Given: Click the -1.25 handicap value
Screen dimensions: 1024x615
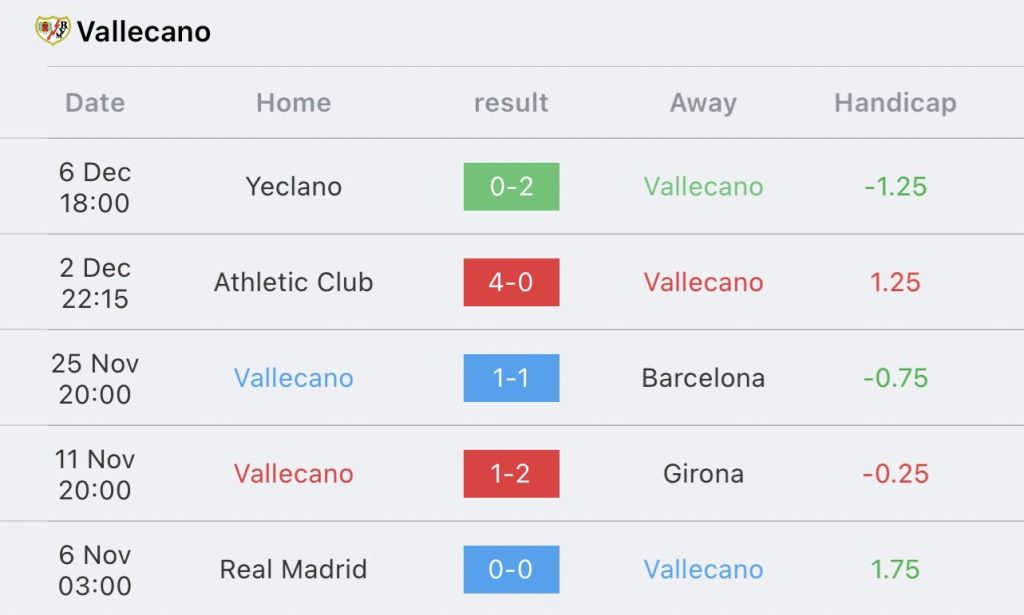Looking at the screenshot, I should coord(895,187).
